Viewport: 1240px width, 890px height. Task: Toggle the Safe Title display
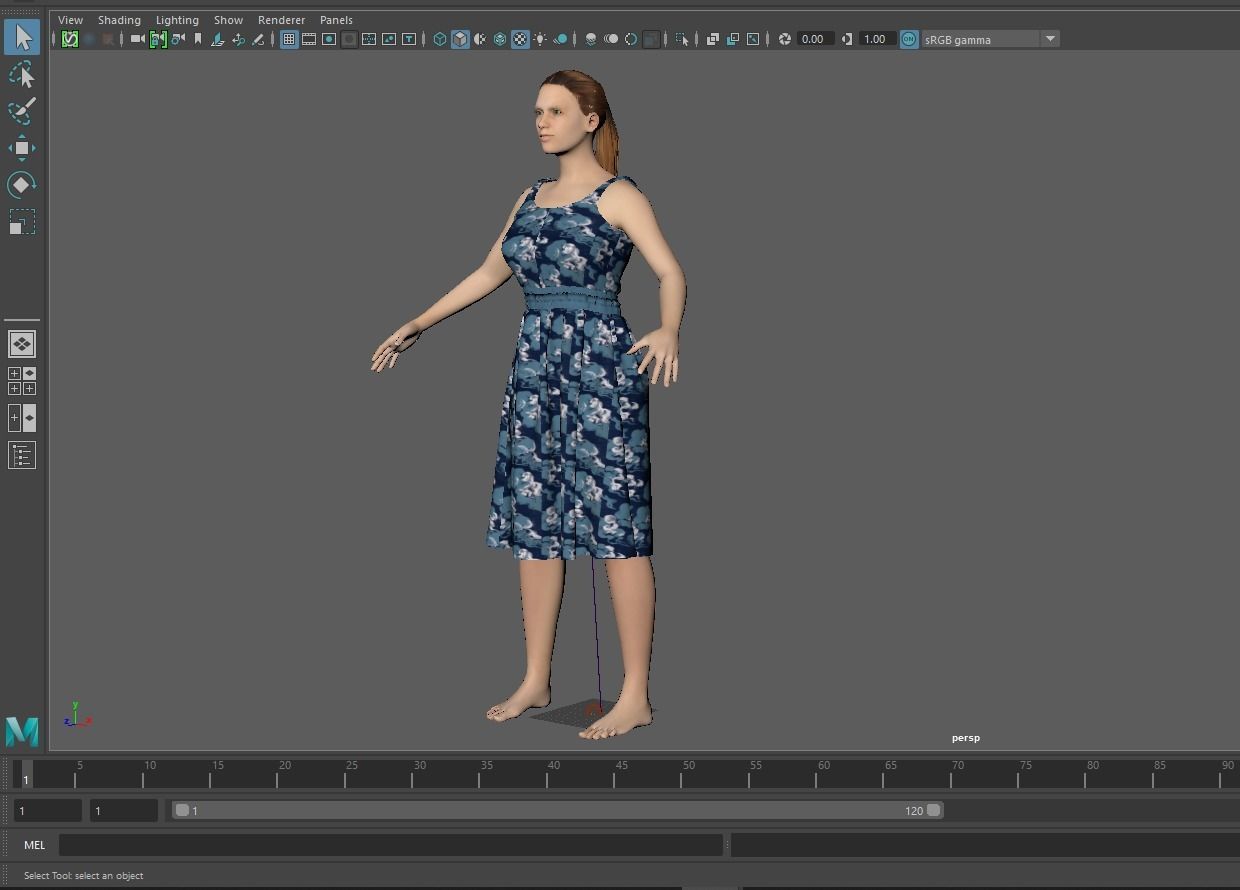(x=409, y=39)
